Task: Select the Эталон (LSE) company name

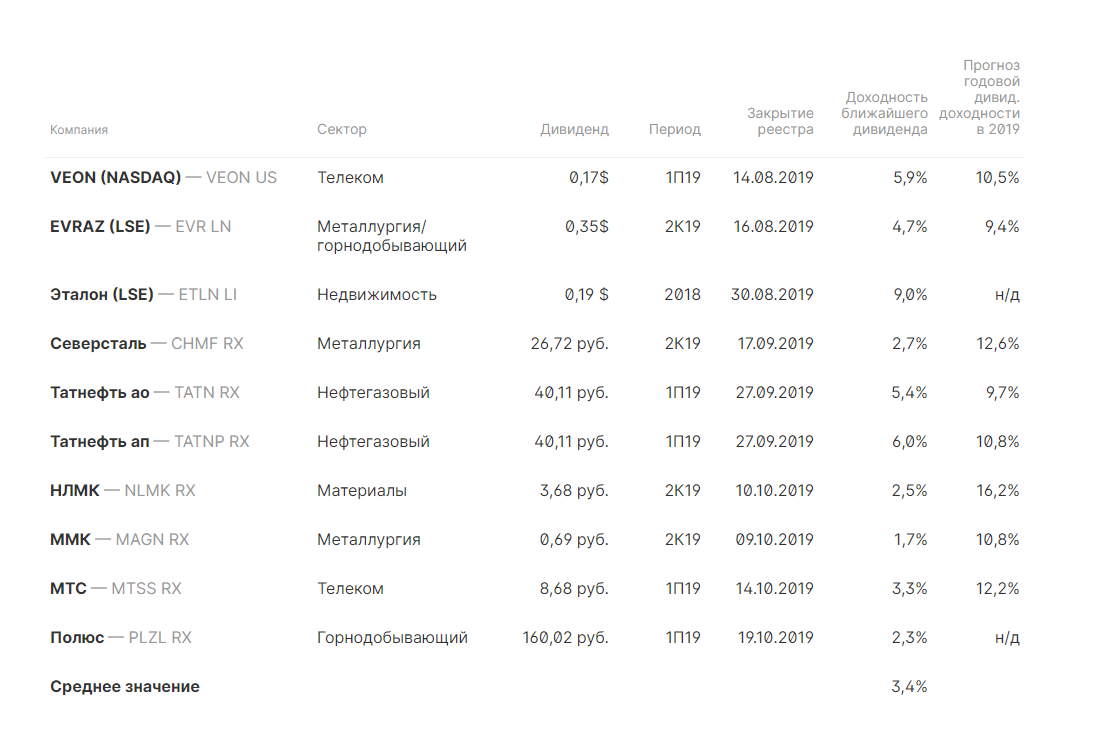Action: [102, 294]
